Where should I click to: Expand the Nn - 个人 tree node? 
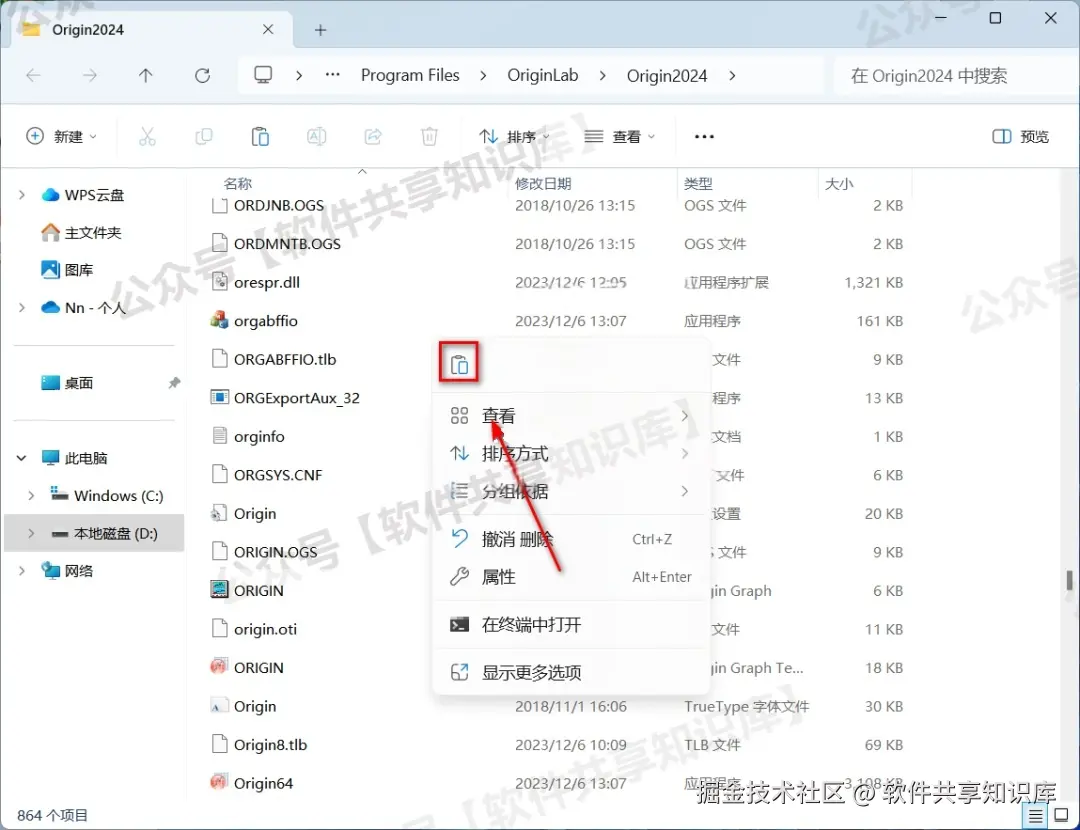pos(21,307)
